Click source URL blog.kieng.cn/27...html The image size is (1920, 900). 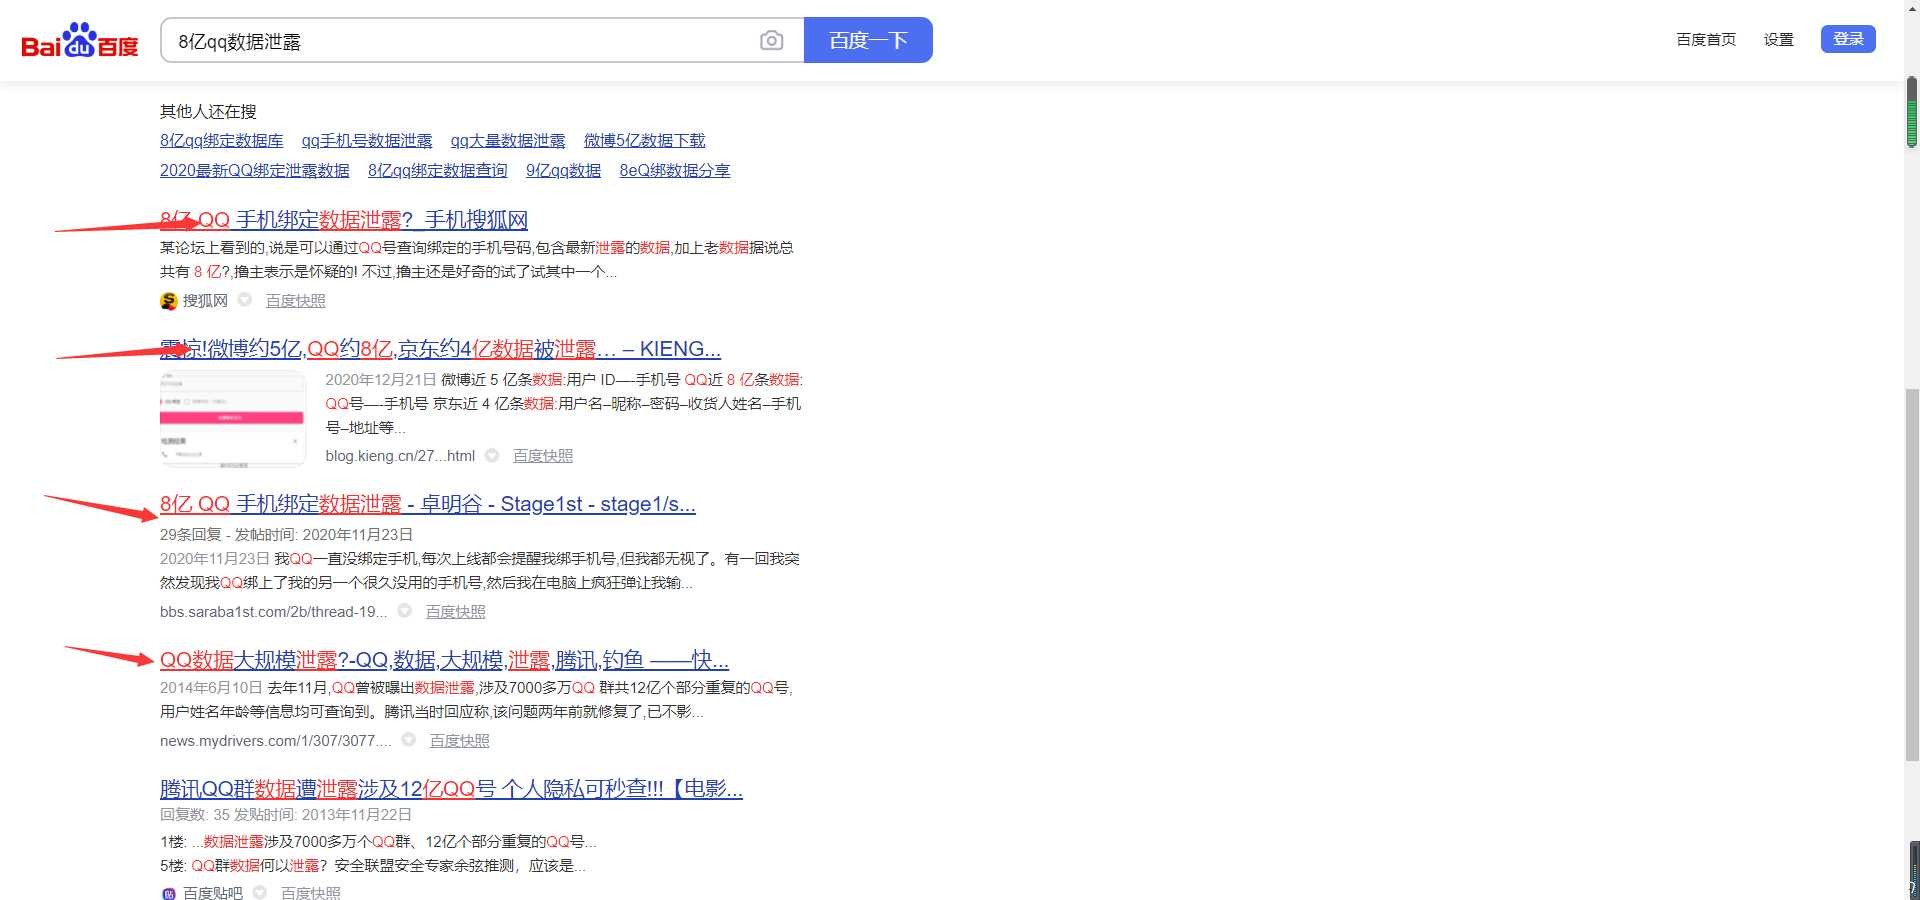[400, 456]
